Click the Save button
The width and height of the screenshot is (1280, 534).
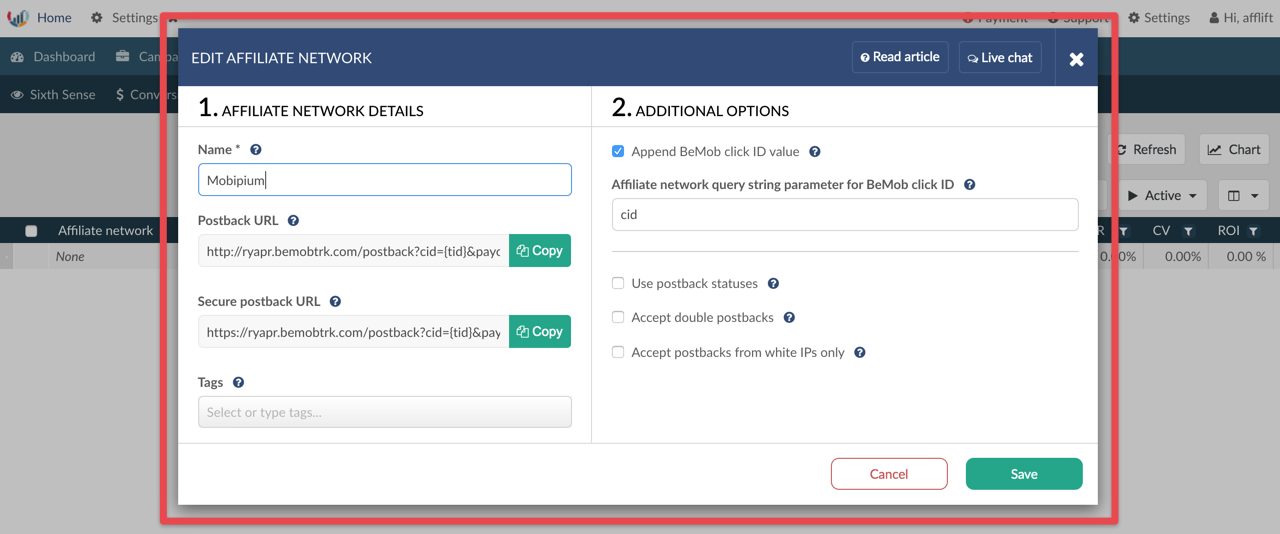[1023, 474]
